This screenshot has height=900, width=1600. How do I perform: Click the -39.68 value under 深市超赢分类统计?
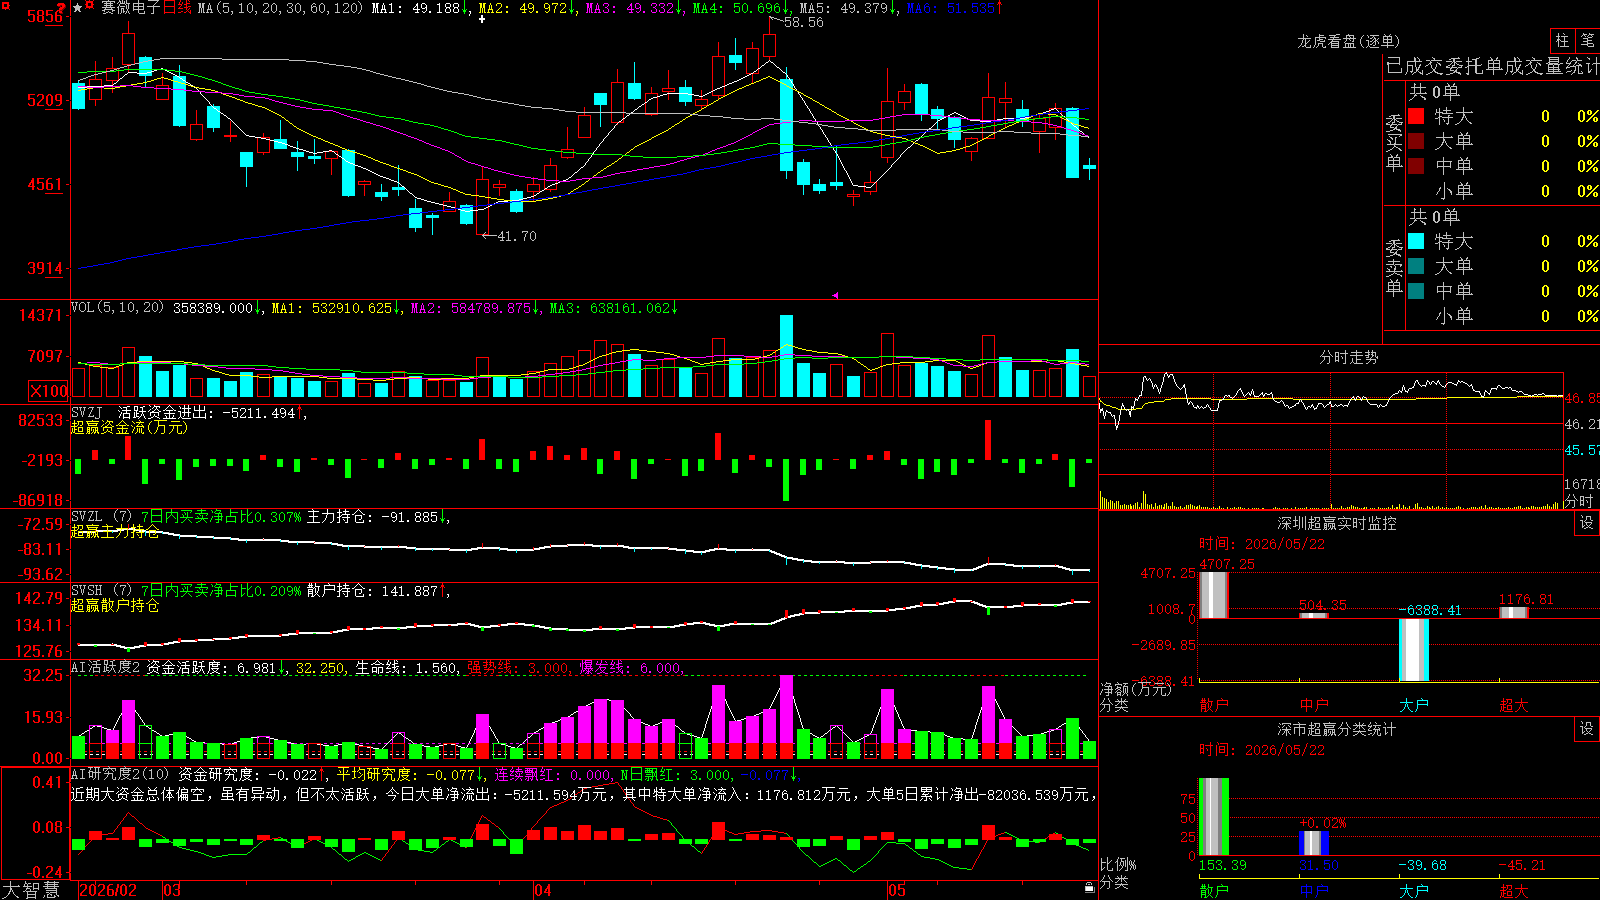[1422, 865]
